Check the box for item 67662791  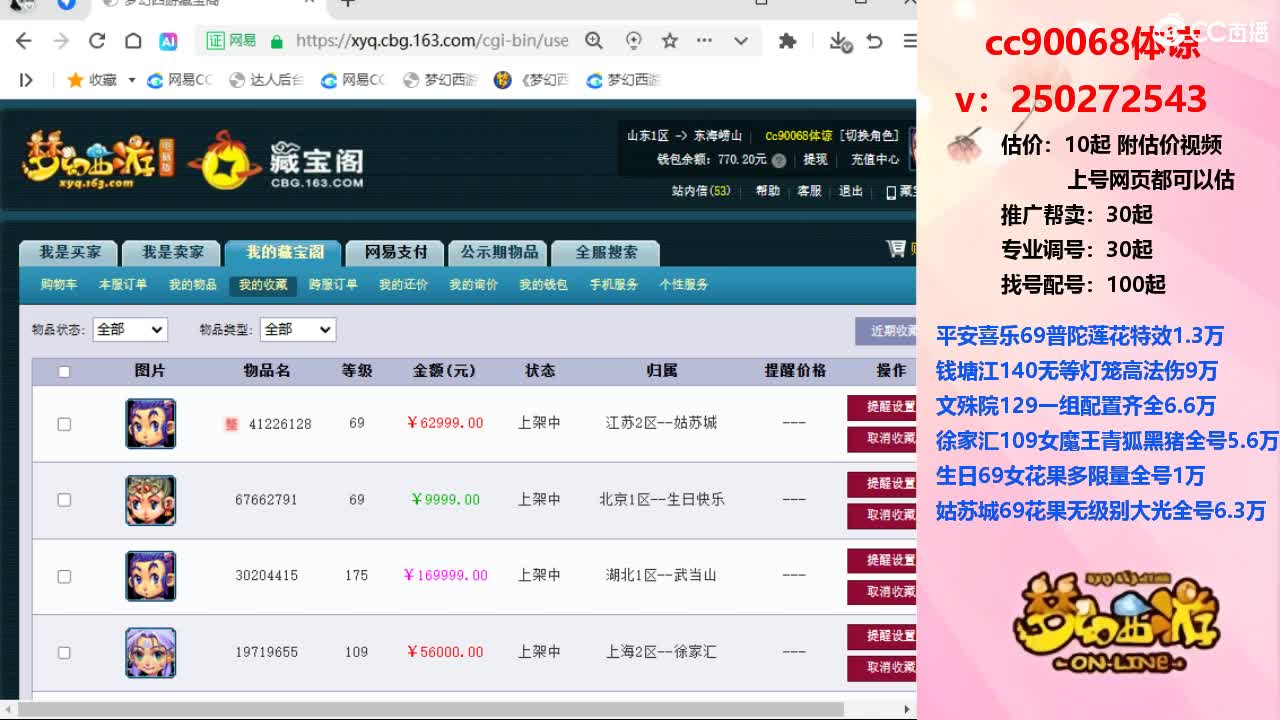point(64,500)
